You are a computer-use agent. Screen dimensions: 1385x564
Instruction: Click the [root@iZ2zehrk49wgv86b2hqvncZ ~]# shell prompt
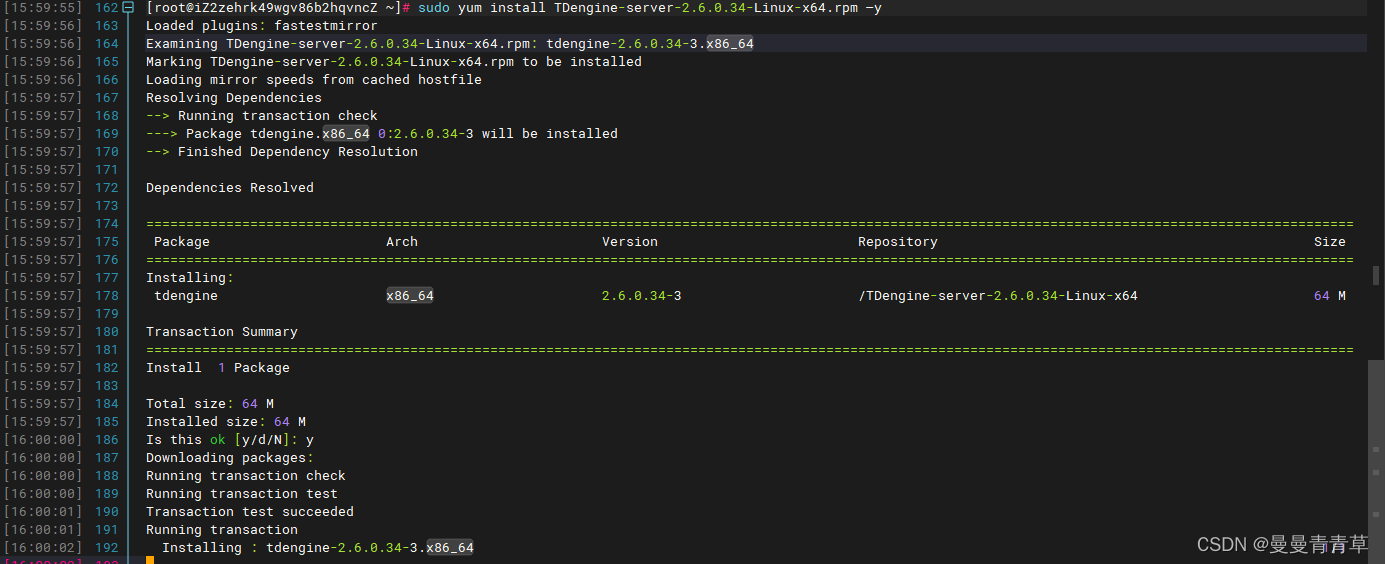278,8
